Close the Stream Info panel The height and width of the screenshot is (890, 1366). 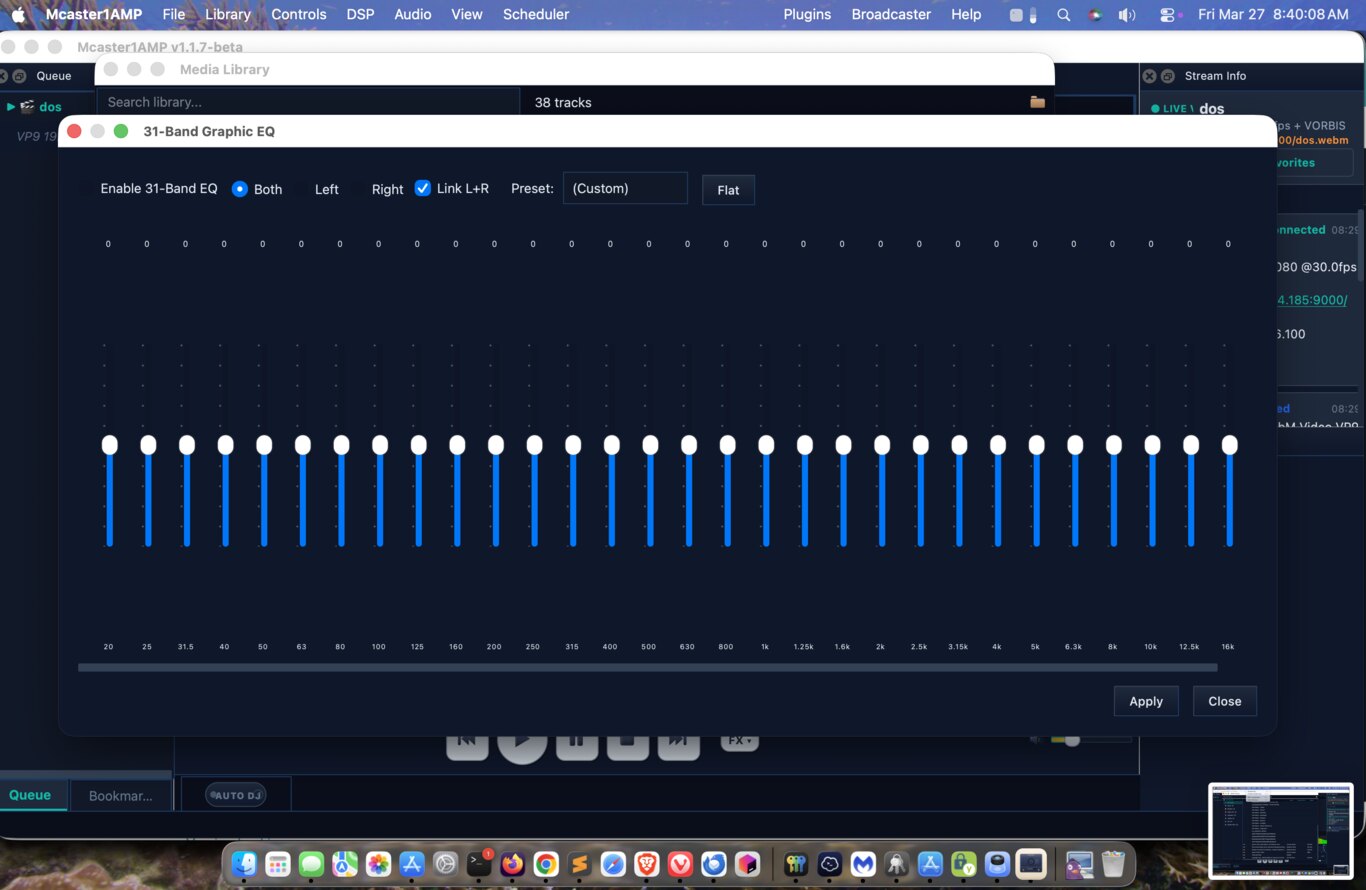pos(1149,76)
